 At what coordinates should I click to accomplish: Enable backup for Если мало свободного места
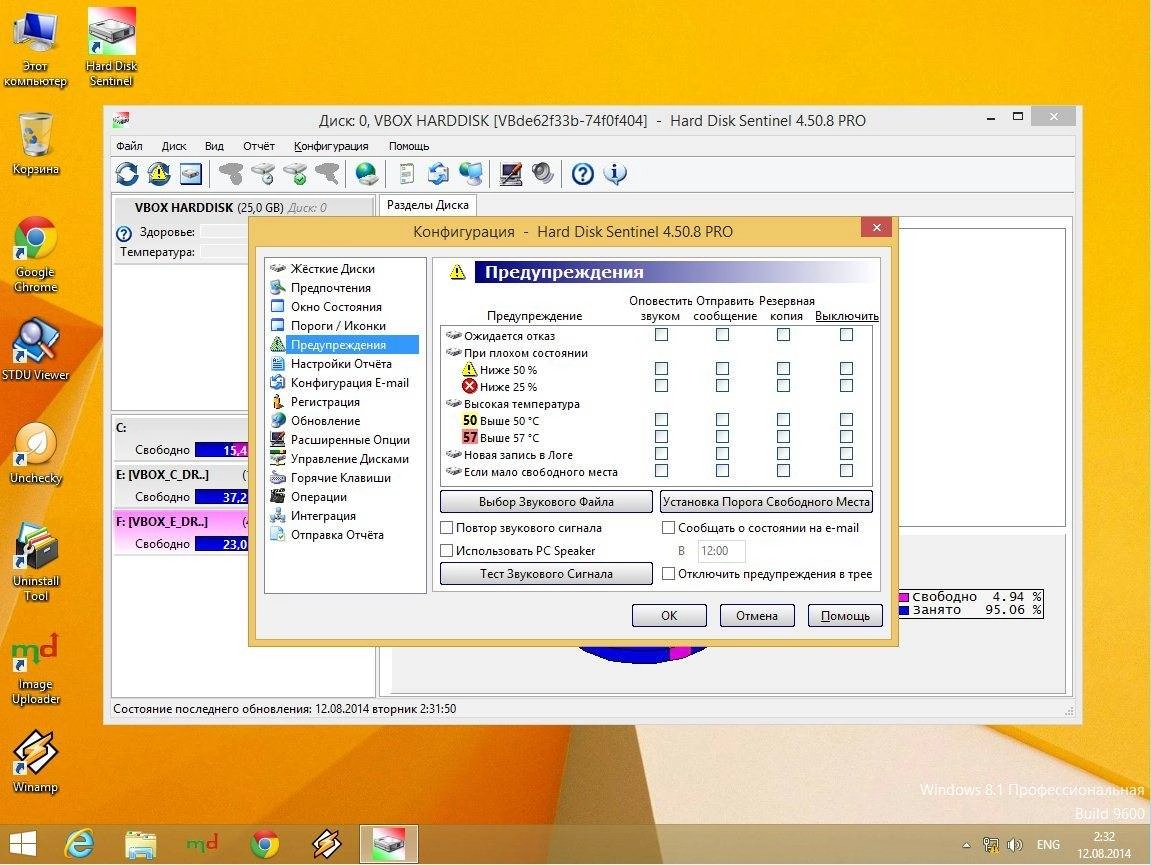[783, 471]
